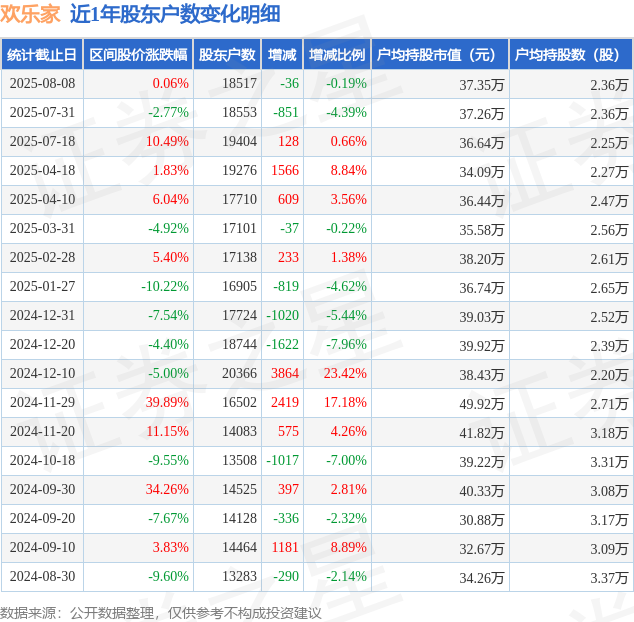
Task: Select the date cell 2024-10-18
Action: (x=42, y=460)
